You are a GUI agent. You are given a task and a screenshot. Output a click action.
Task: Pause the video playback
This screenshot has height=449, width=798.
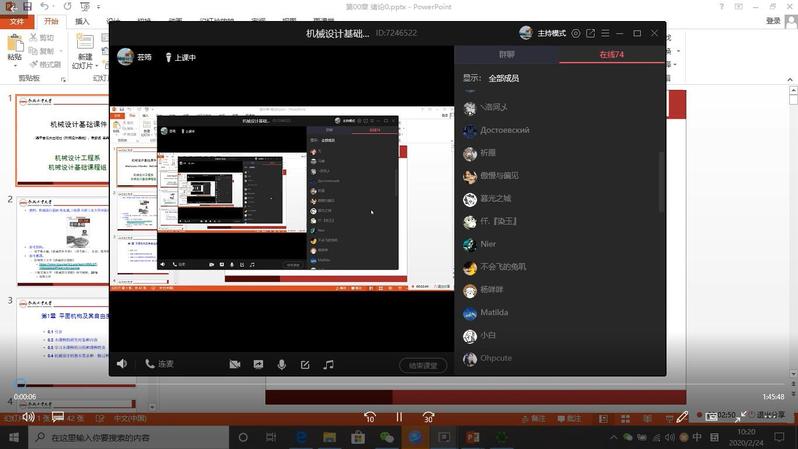(398, 417)
